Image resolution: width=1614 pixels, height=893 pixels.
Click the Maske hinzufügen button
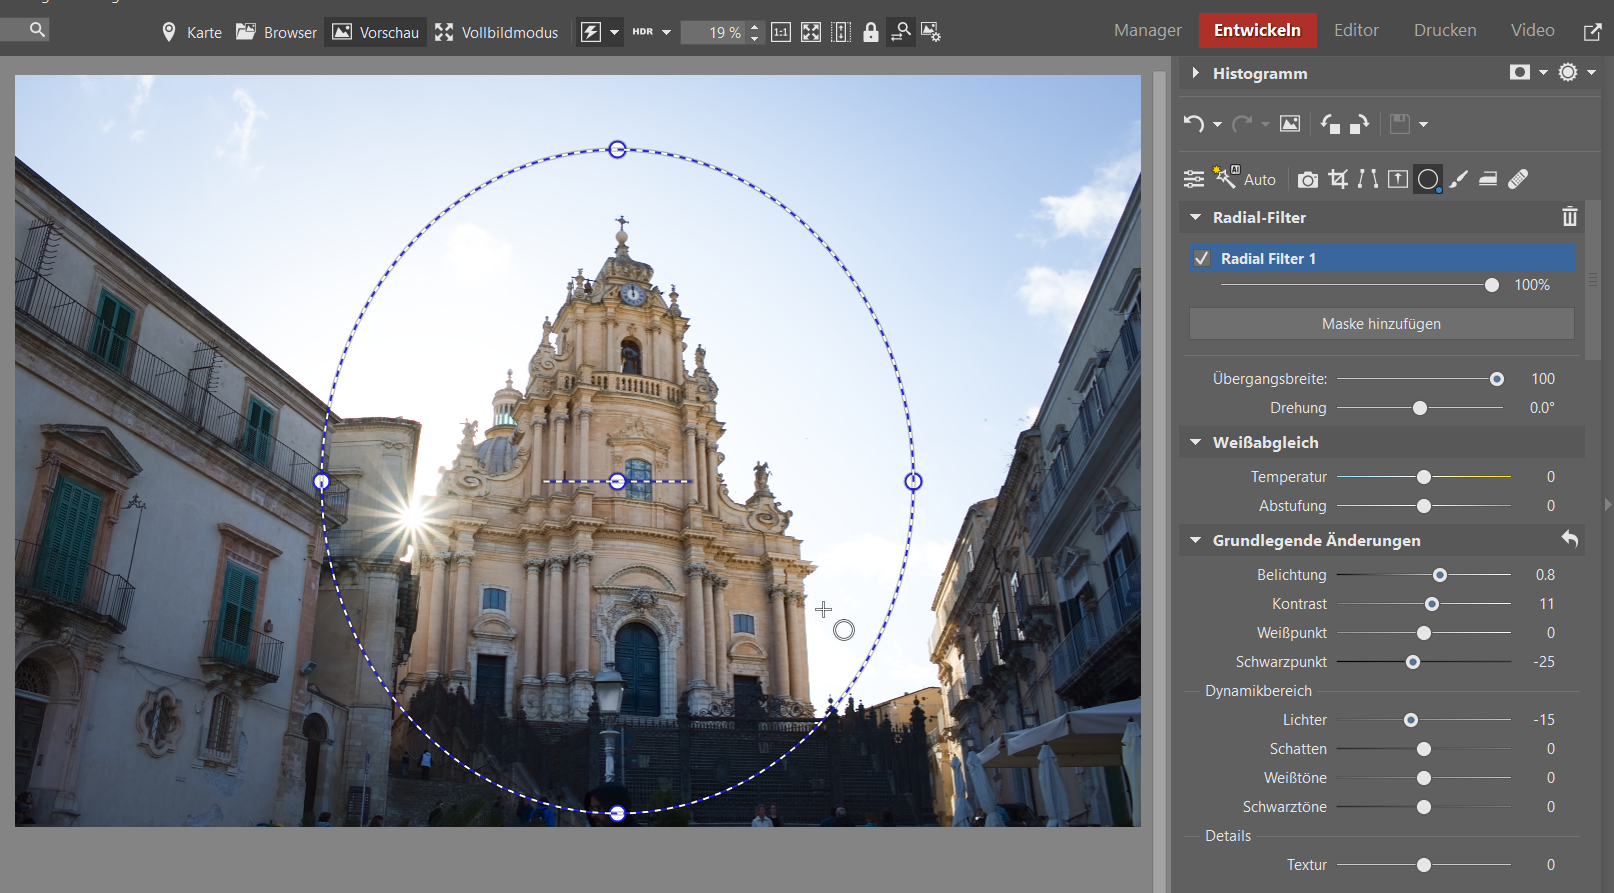pyautogui.click(x=1381, y=324)
